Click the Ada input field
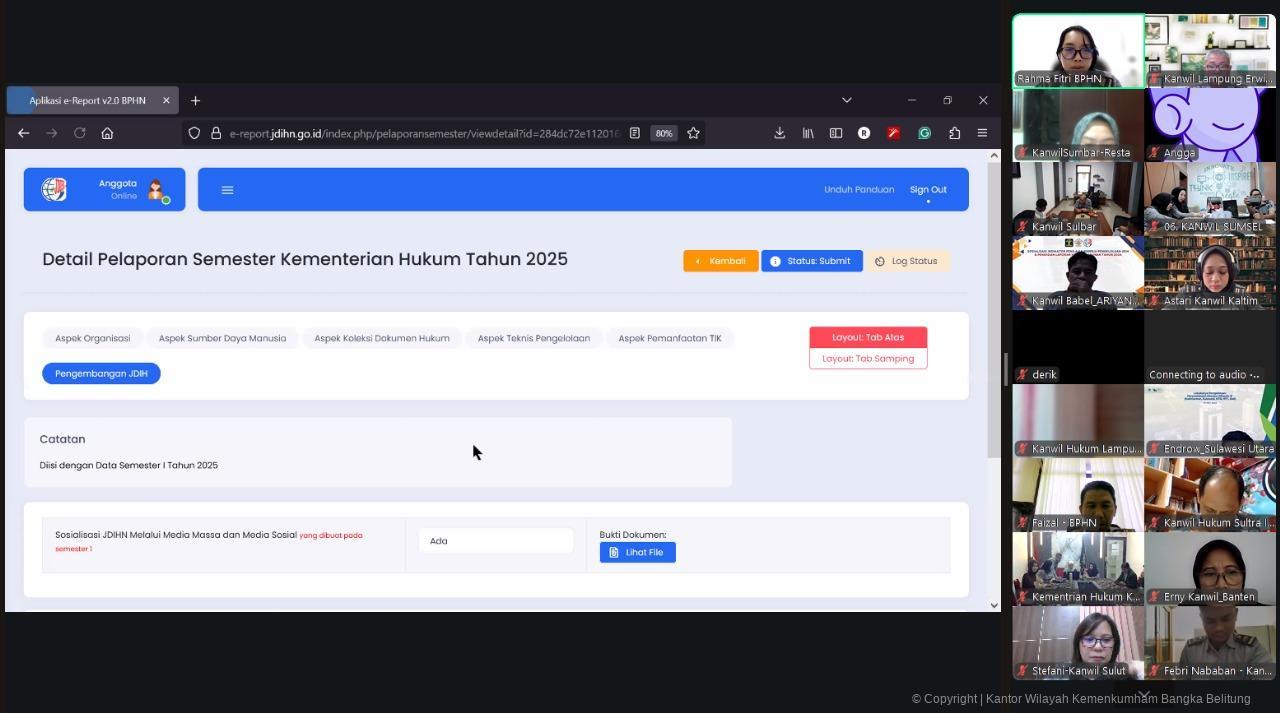Viewport: 1280px width, 713px height. click(495, 541)
